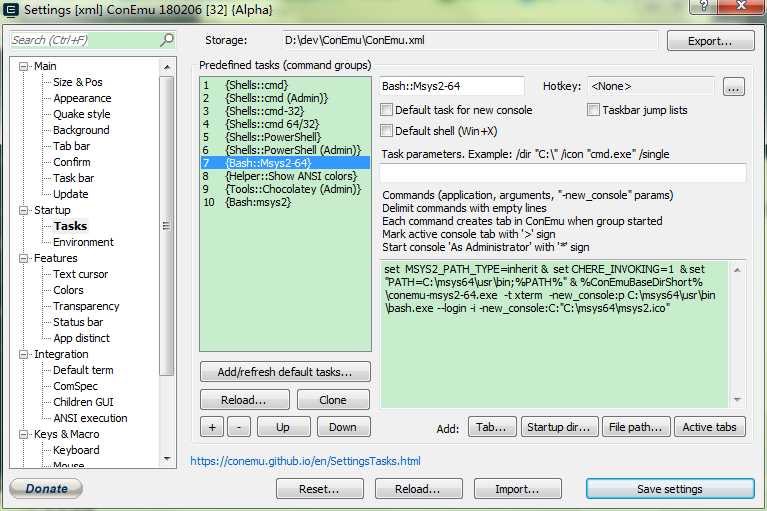
Task: Open Environment settings page
Action: point(83,242)
